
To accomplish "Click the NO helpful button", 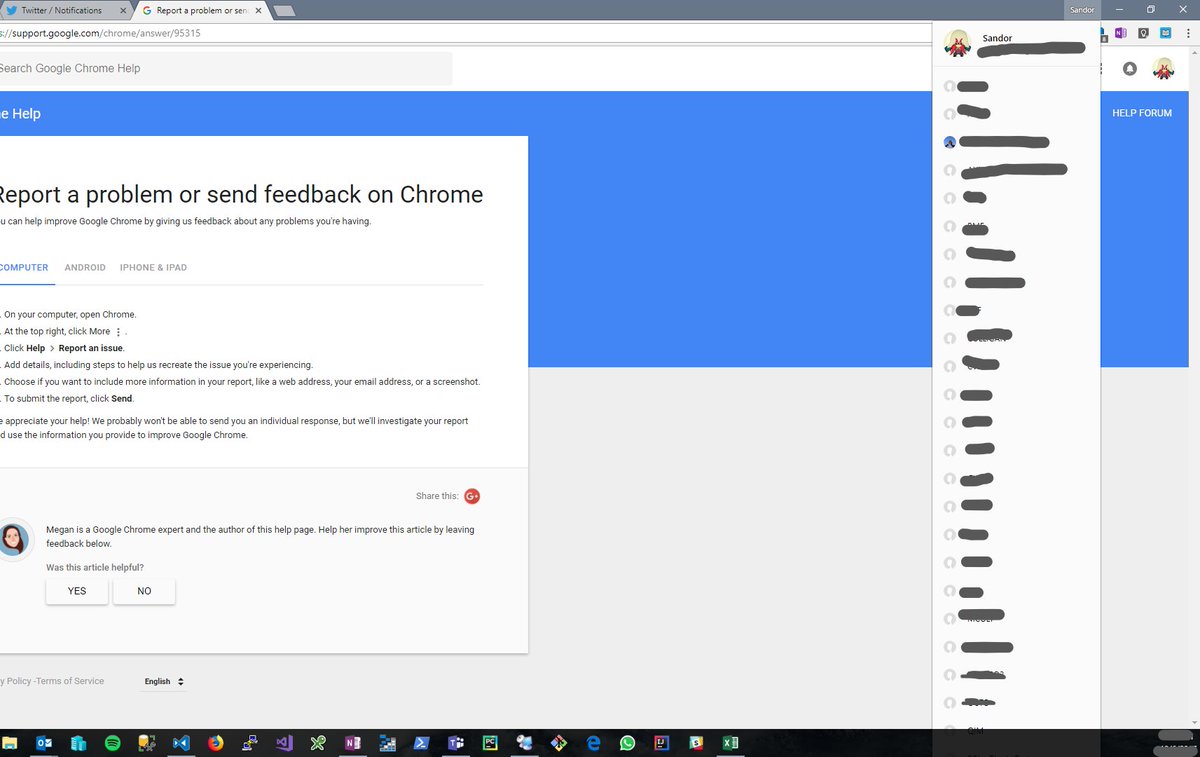I will 144,591.
